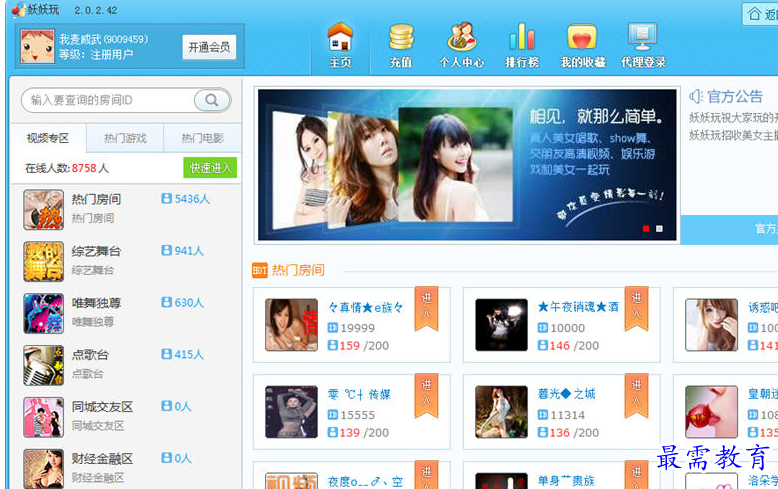Open 代理登录 proxy login monitor icon

643,37
